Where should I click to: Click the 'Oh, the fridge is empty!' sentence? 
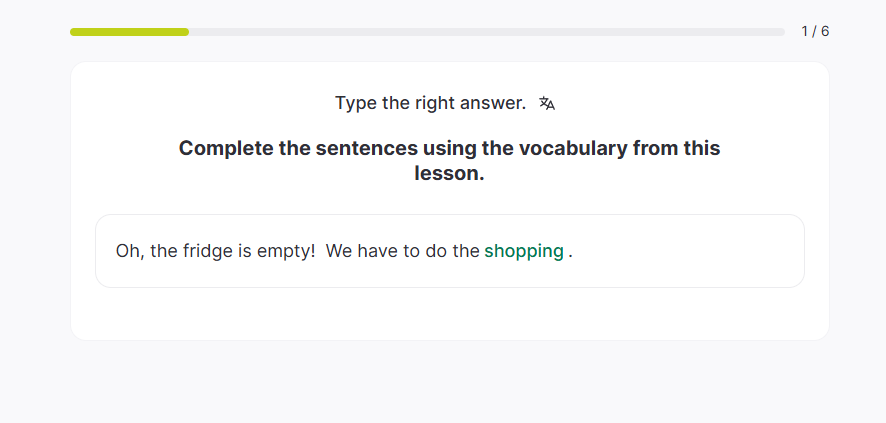tap(216, 251)
